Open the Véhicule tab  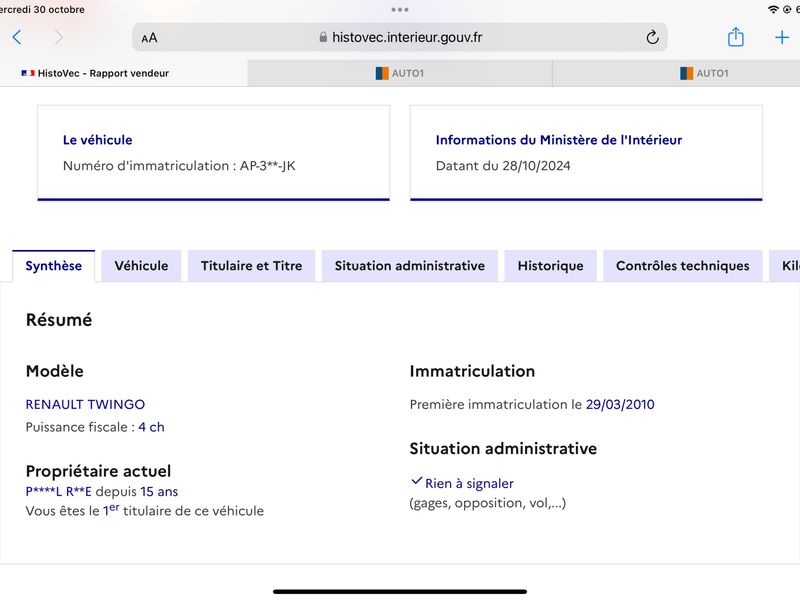[141, 266]
